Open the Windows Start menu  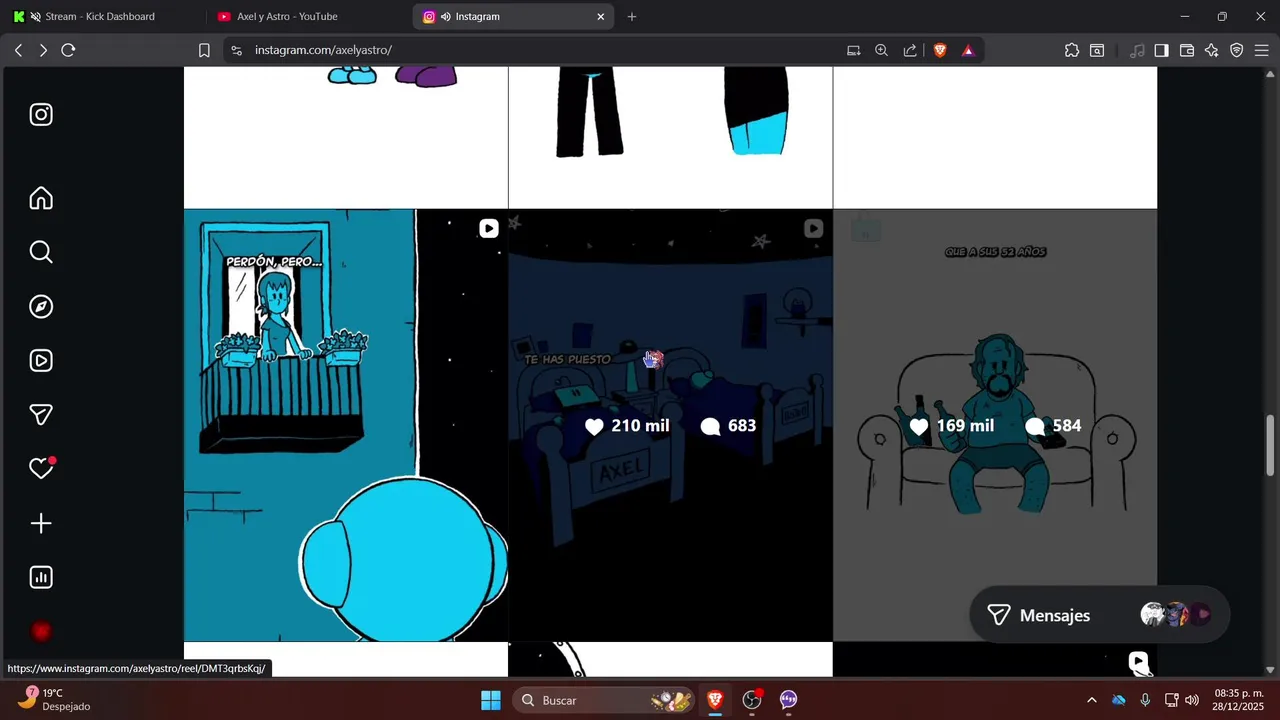point(491,700)
